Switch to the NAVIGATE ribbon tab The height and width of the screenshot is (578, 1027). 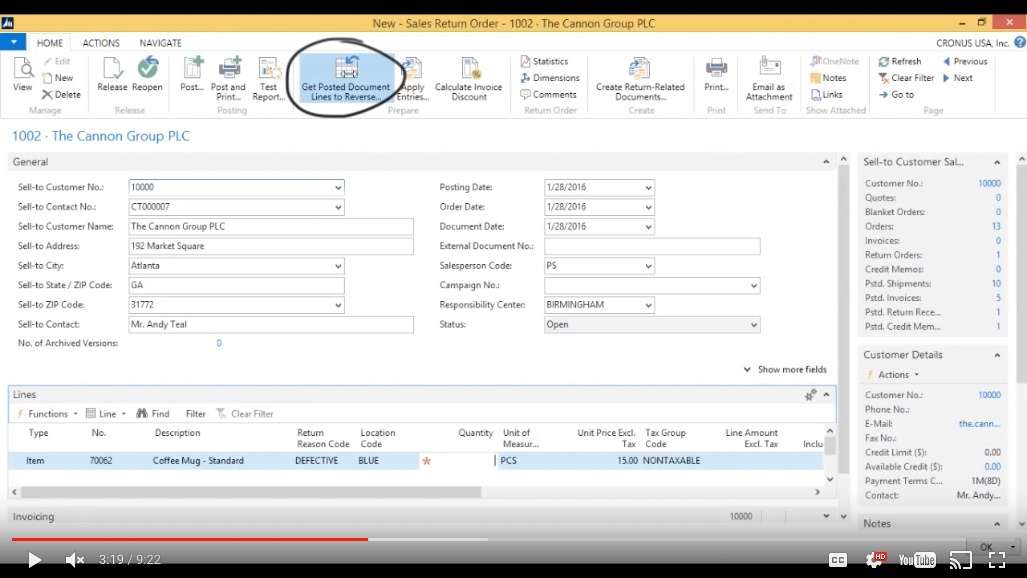coord(160,43)
